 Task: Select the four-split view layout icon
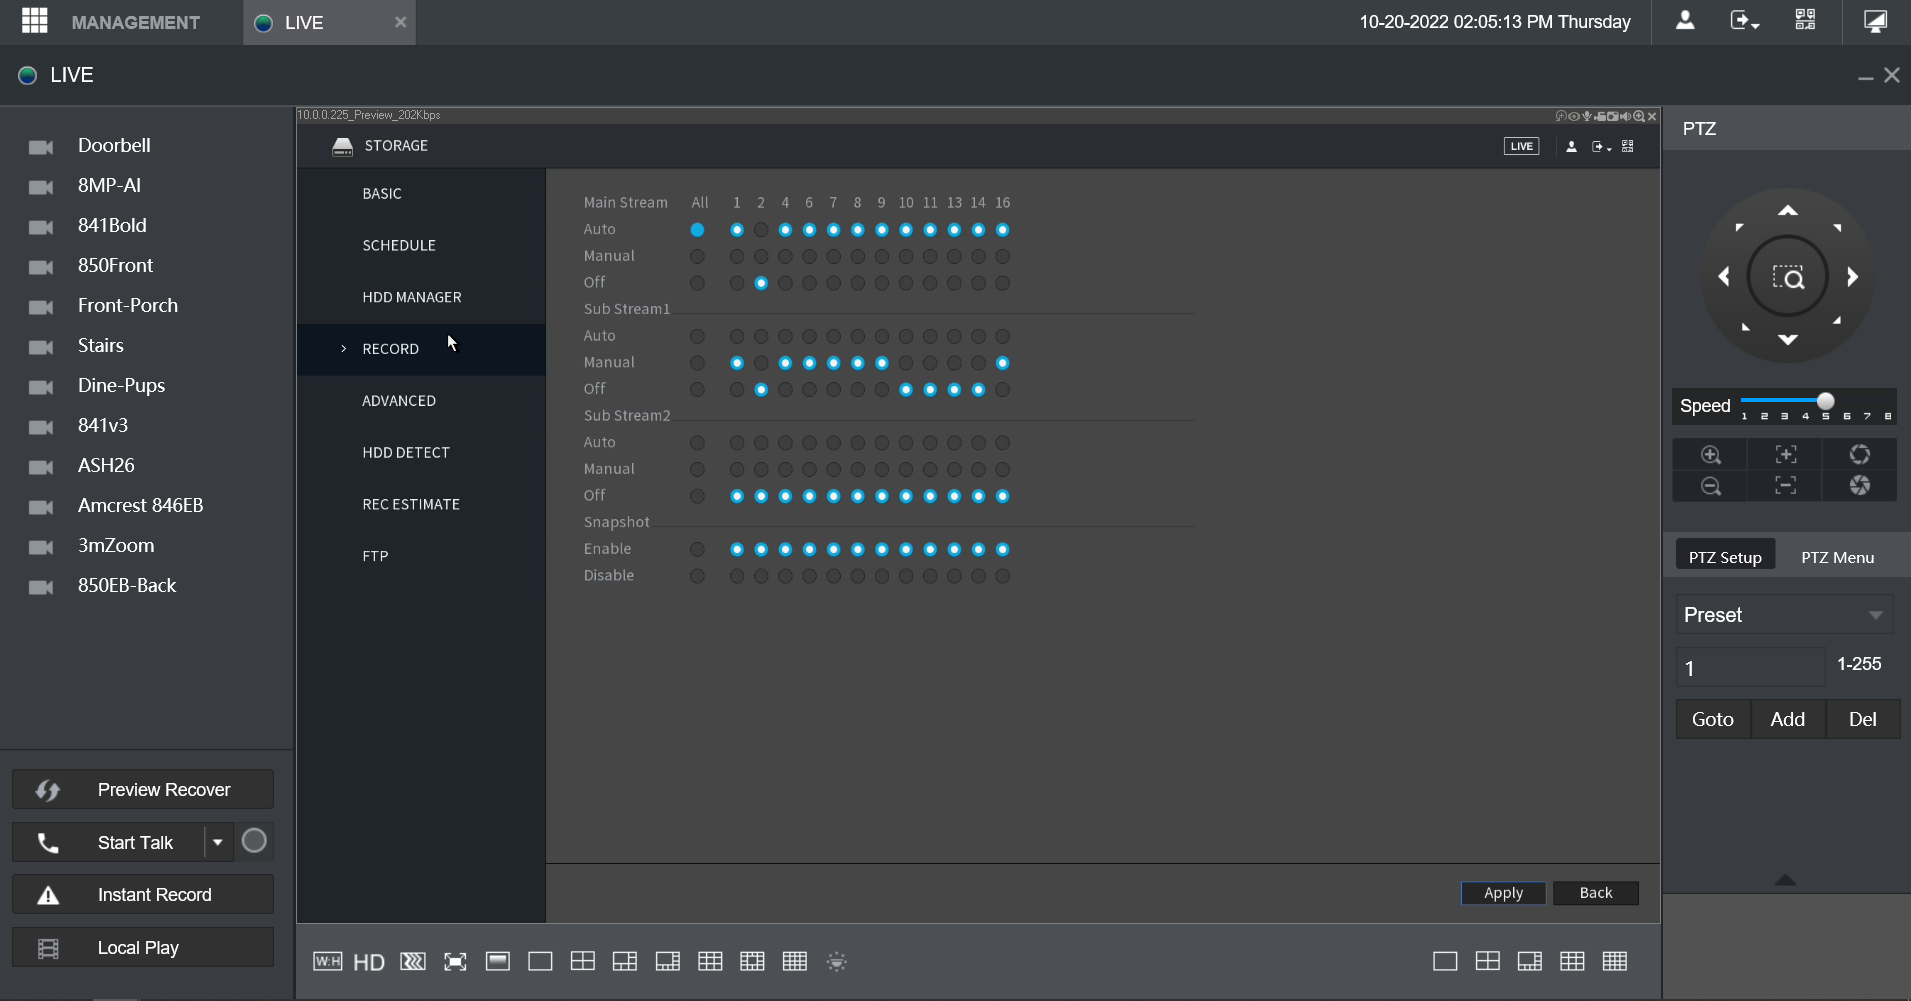(x=583, y=962)
